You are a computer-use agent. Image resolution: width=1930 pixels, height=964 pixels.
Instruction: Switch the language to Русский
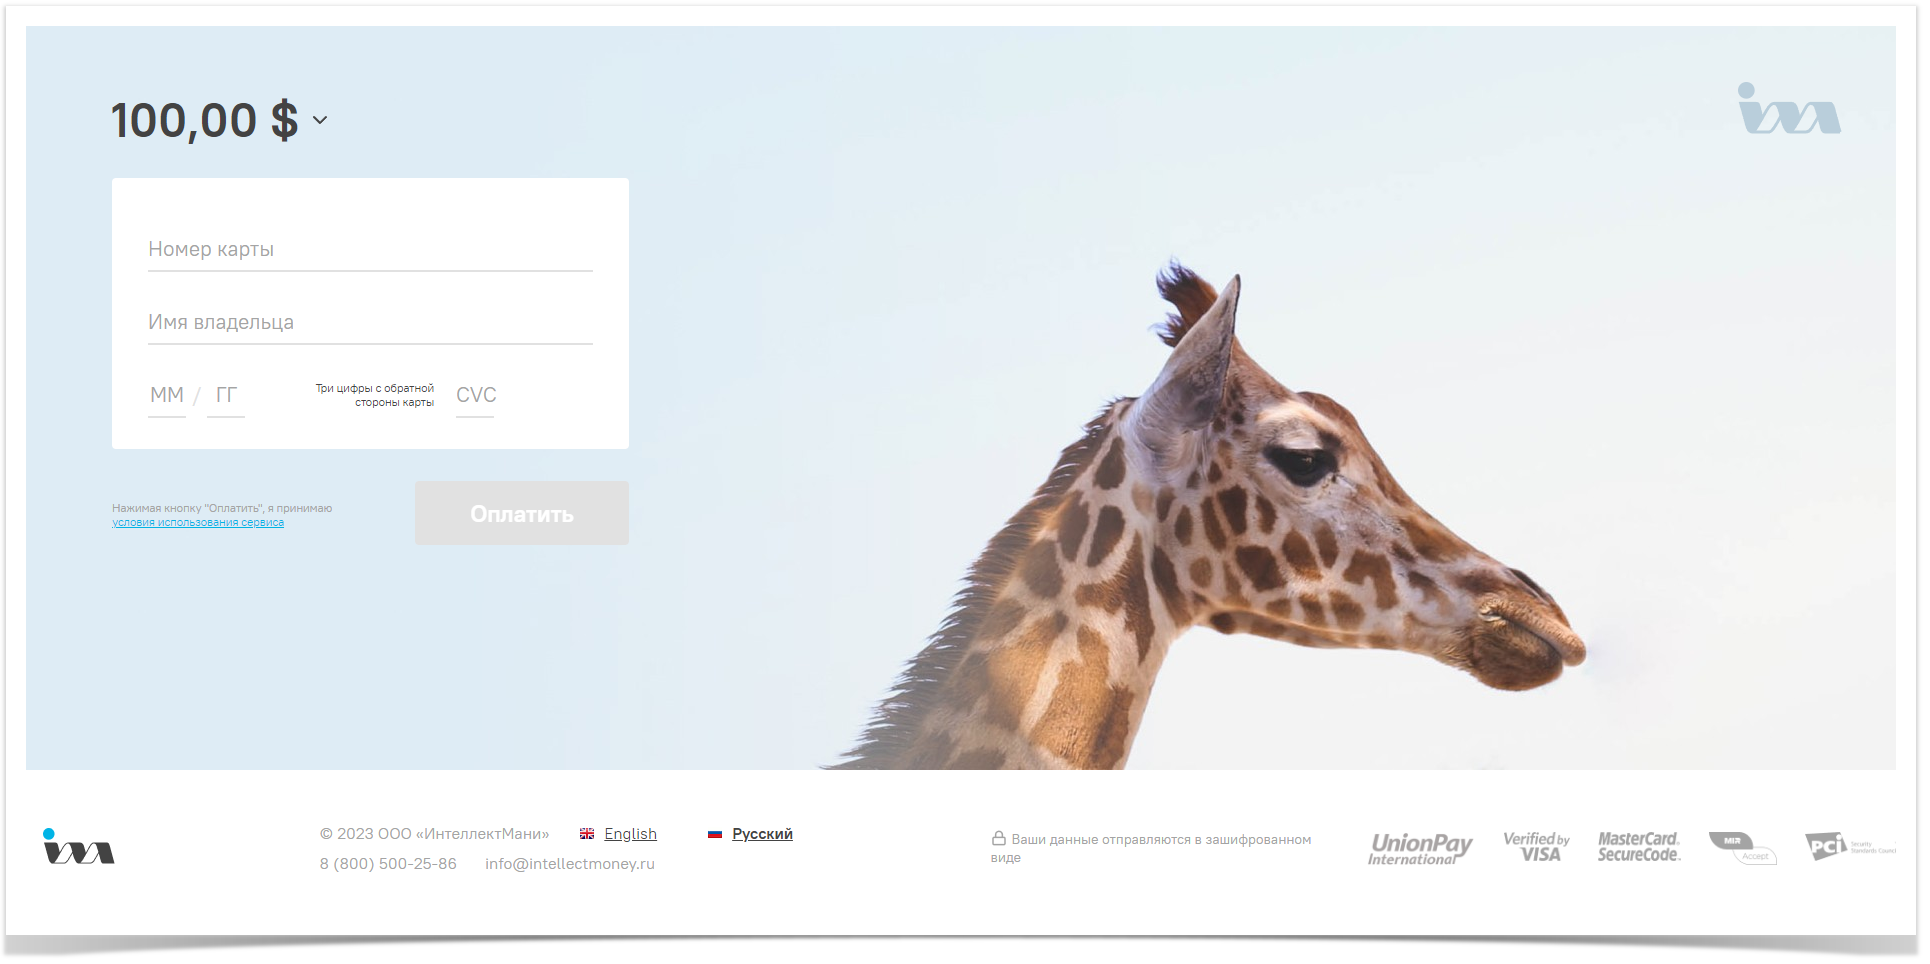(762, 834)
